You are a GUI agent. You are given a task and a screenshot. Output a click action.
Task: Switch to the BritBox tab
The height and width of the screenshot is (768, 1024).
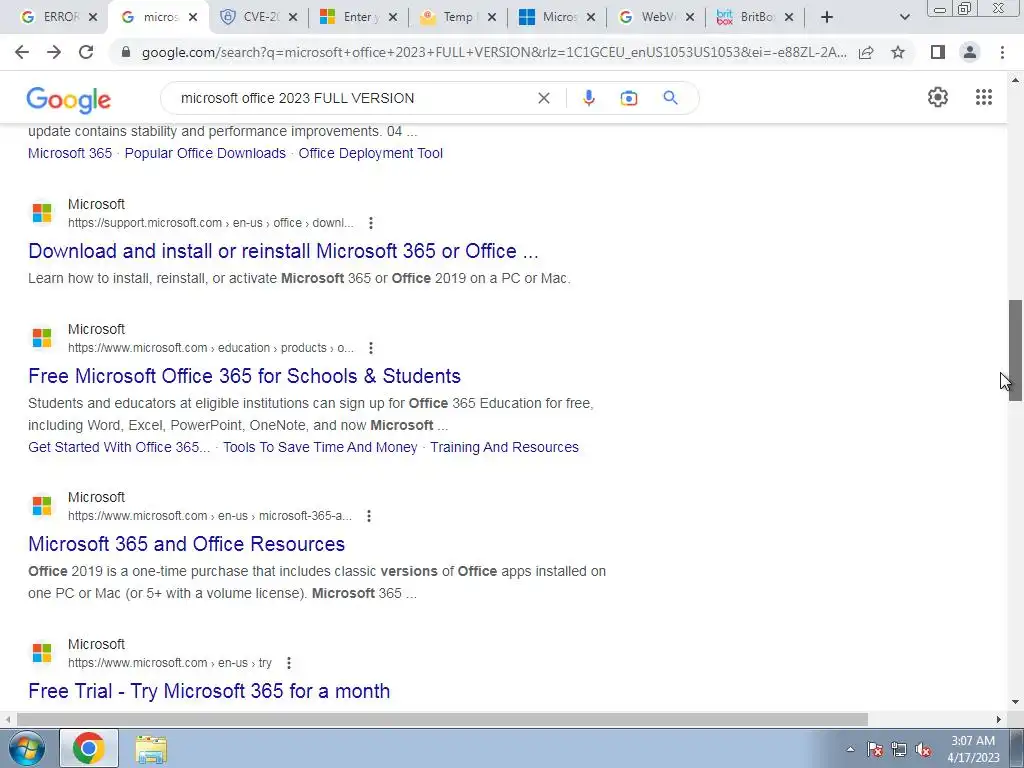pyautogui.click(x=757, y=17)
